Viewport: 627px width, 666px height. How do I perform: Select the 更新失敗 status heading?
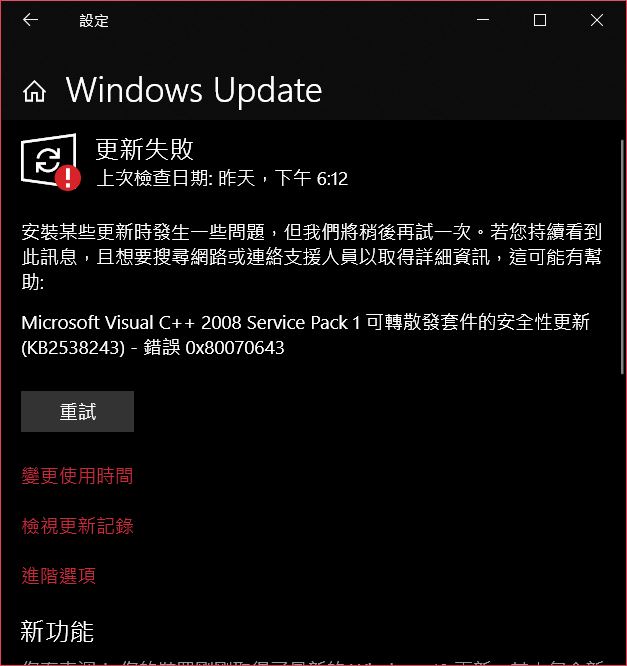click(144, 149)
